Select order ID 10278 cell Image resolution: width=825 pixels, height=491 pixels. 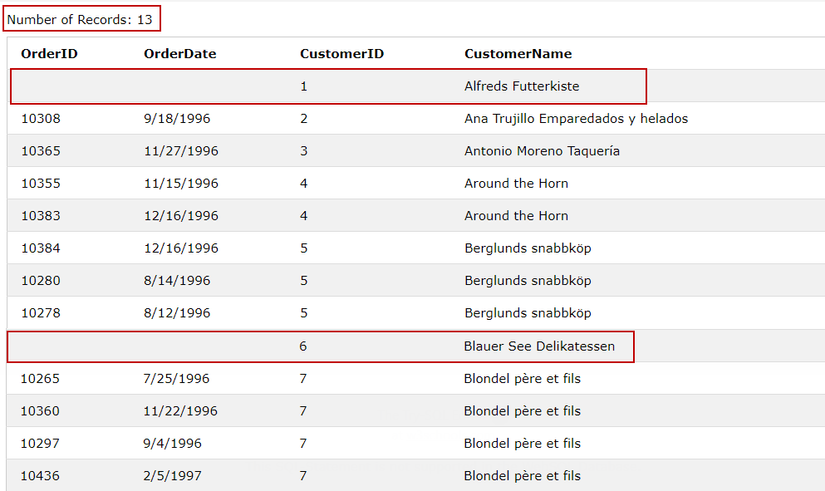coord(41,313)
